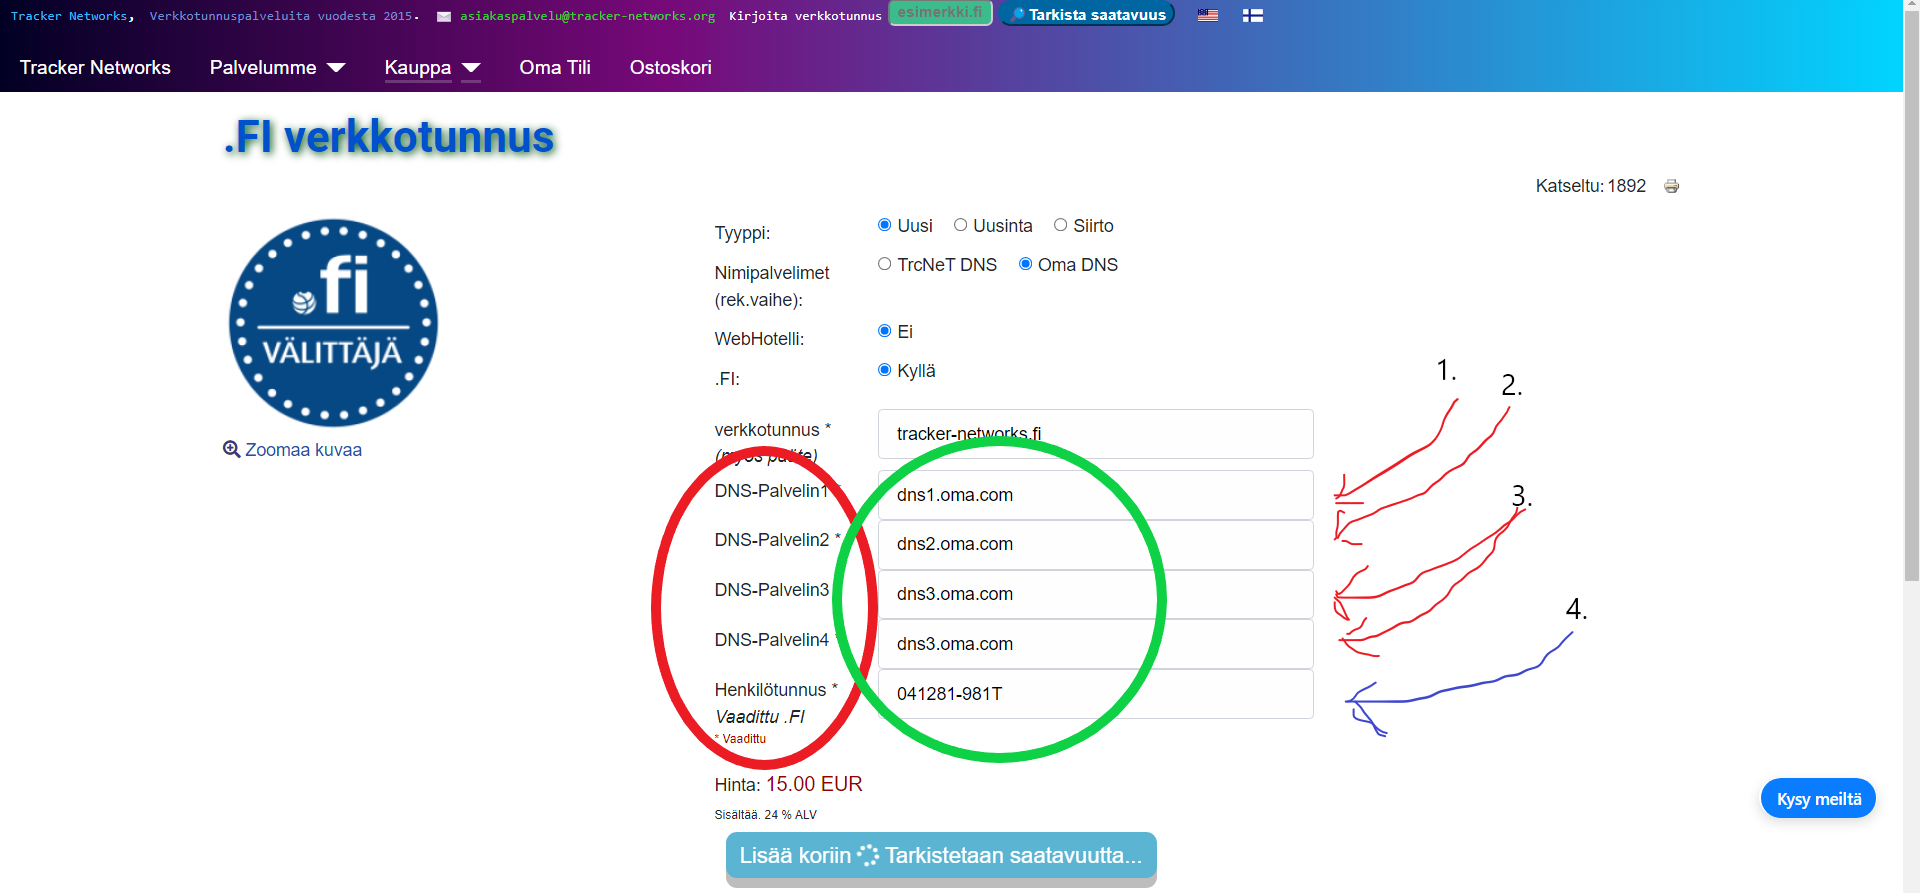This screenshot has width=1920, height=893.
Task: Select the Uusi type radio button
Action: (x=884, y=225)
